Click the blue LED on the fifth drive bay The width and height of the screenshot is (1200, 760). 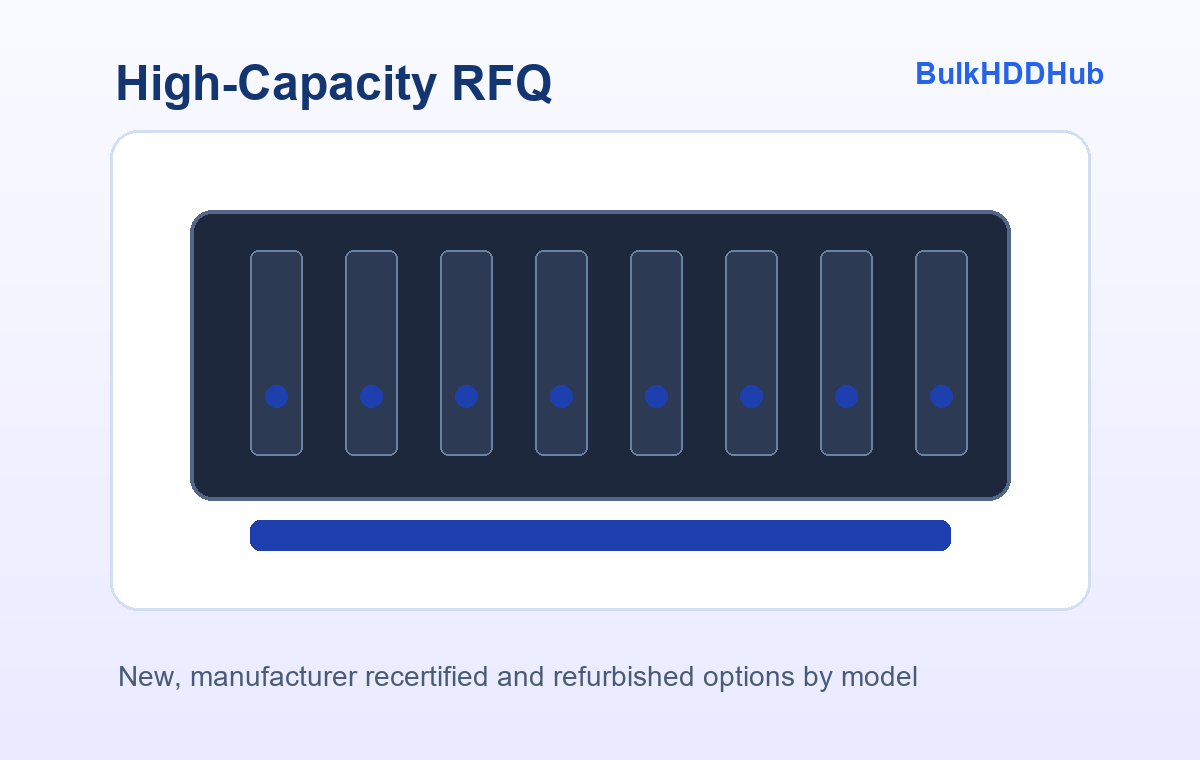656,396
